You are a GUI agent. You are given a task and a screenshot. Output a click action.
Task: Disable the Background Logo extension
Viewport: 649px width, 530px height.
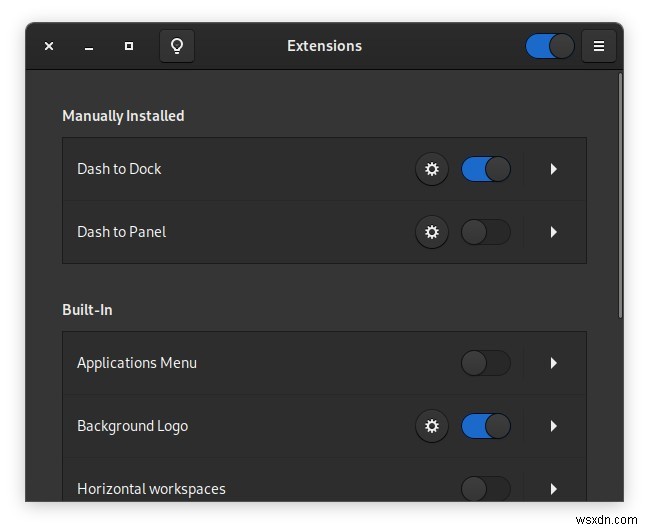pyautogui.click(x=486, y=426)
